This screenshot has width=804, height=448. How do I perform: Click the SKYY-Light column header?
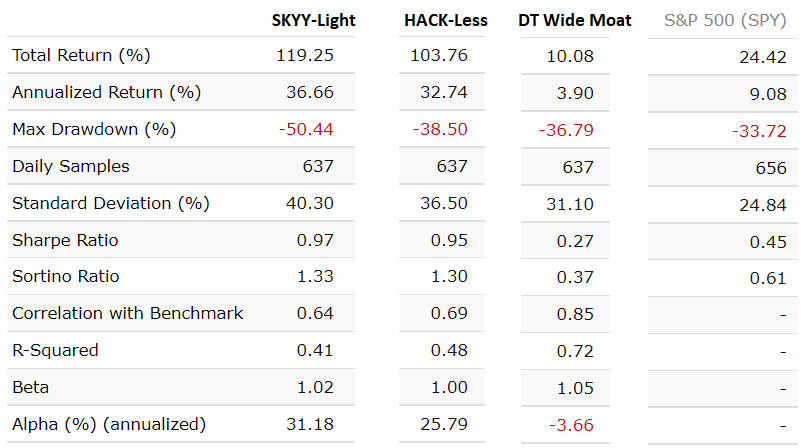pyautogui.click(x=314, y=20)
